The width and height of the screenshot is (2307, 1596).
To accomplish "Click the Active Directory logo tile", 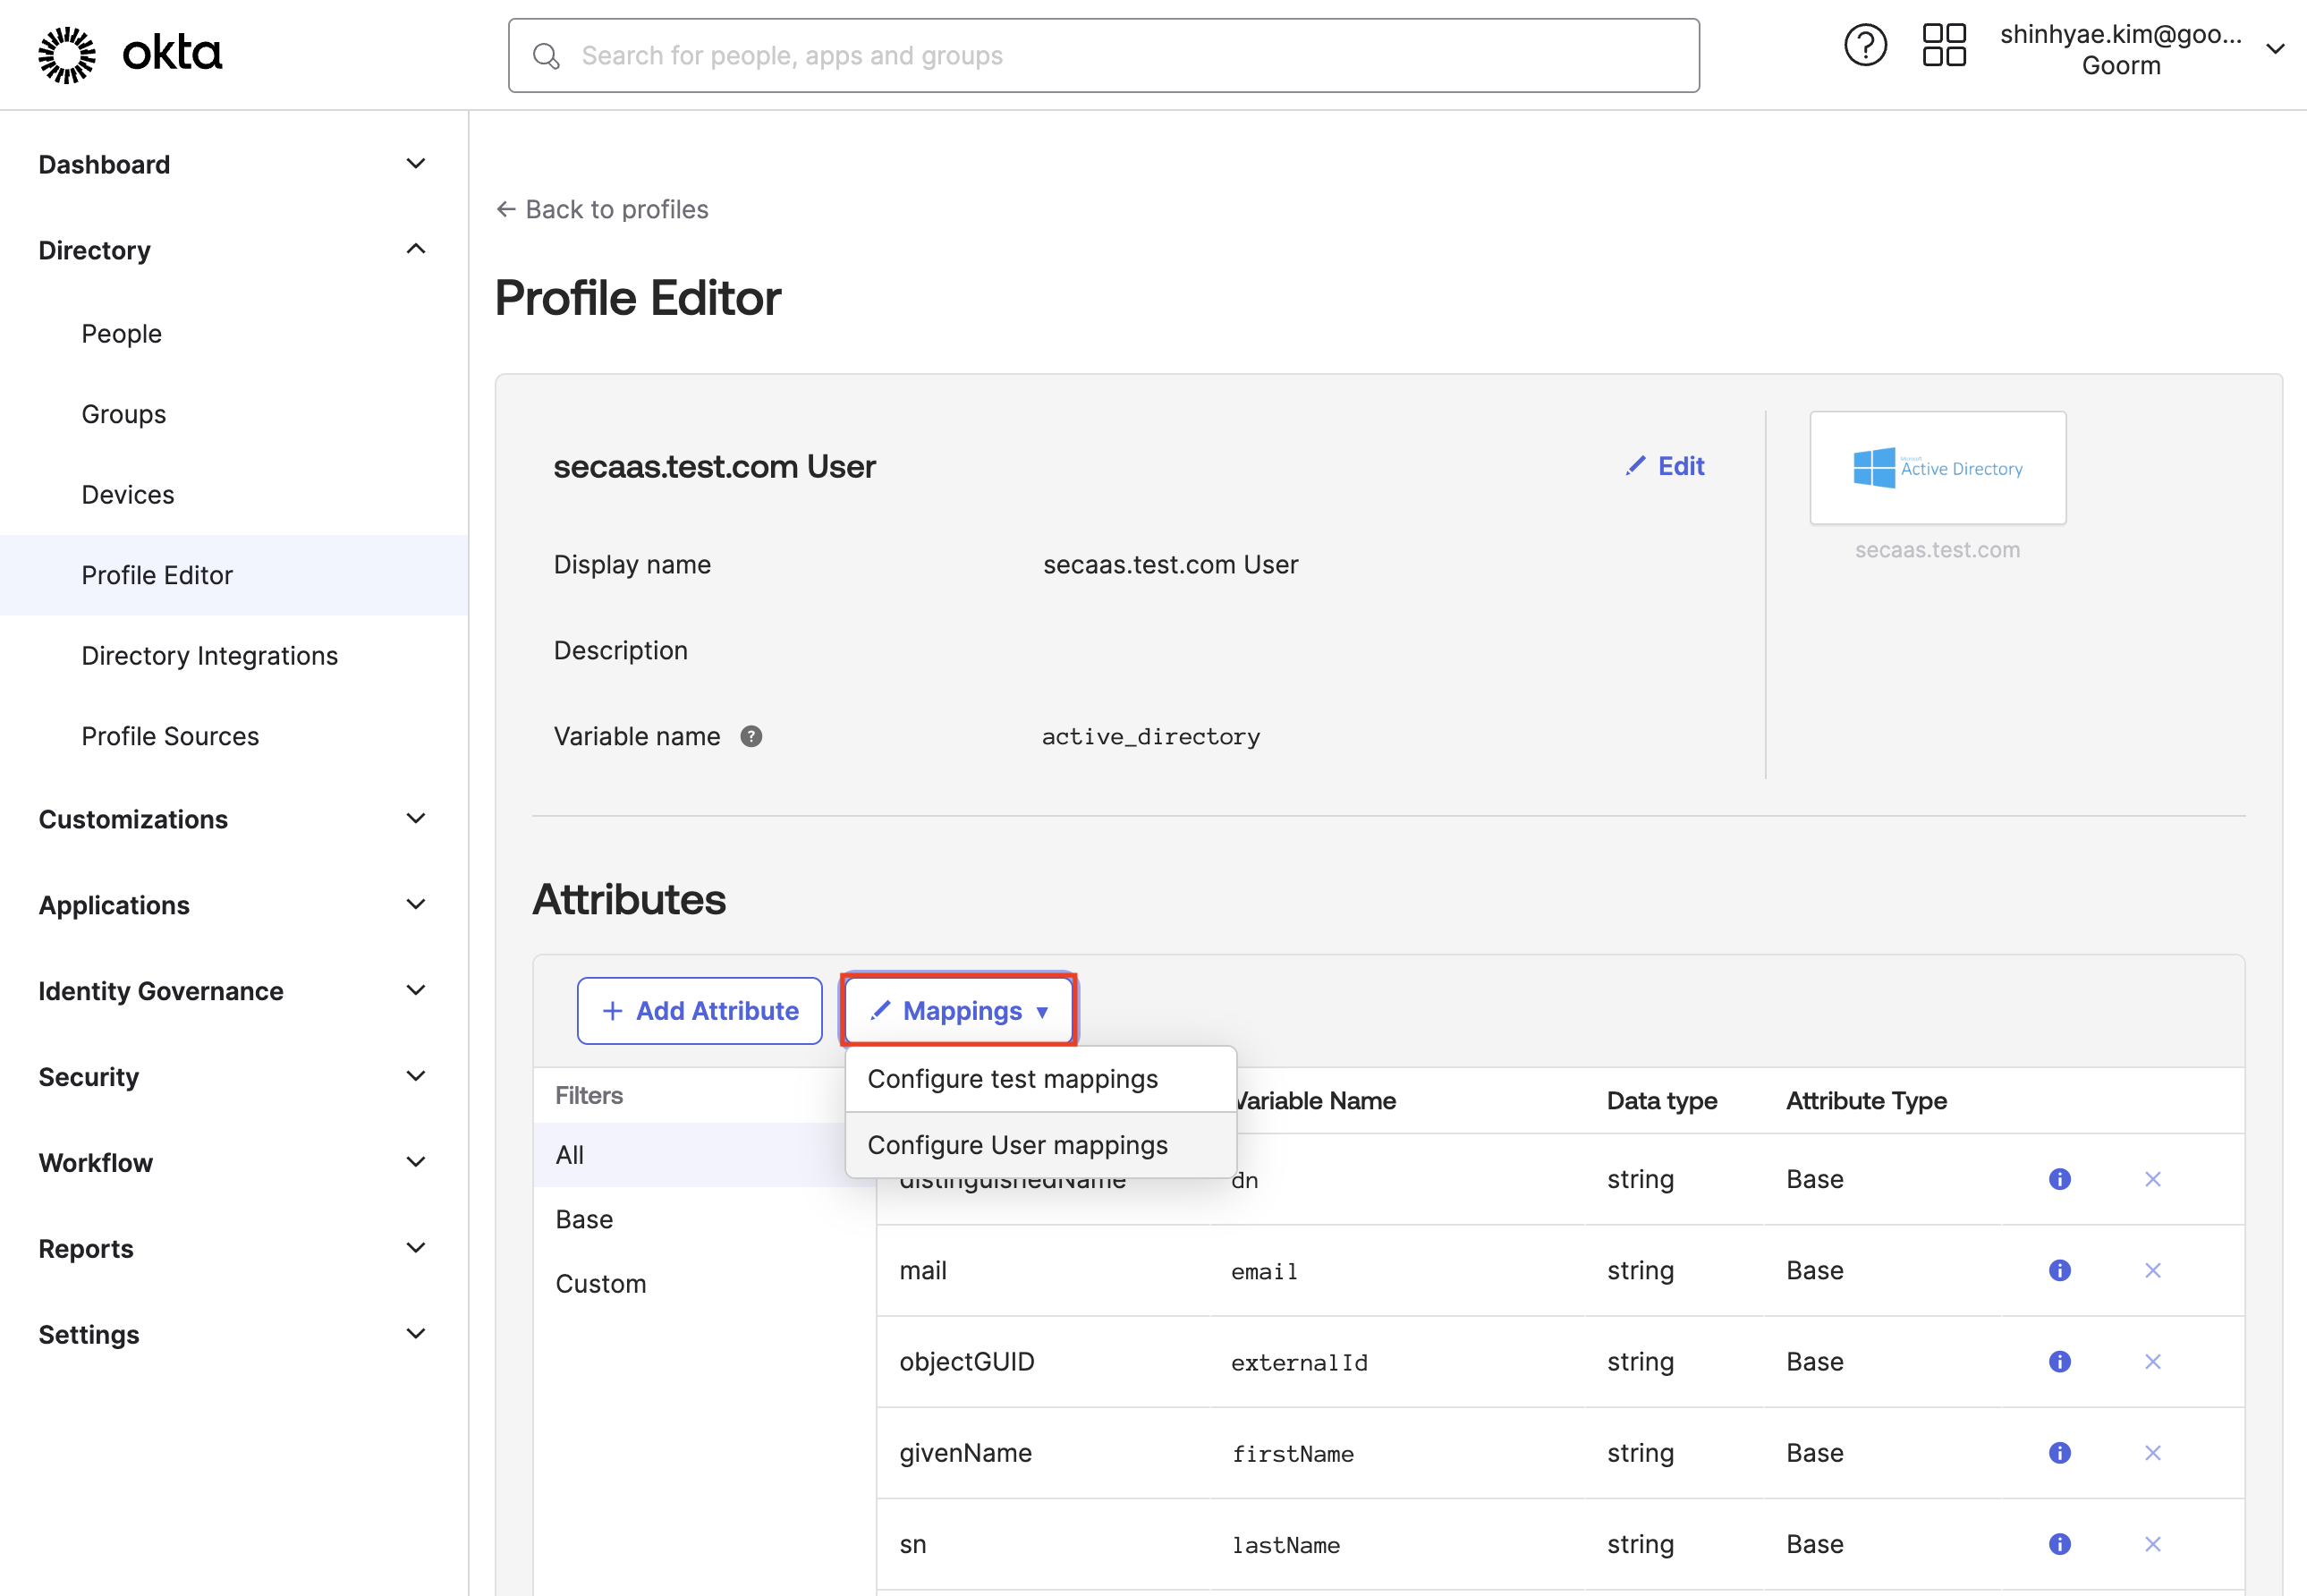I will [x=1937, y=468].
